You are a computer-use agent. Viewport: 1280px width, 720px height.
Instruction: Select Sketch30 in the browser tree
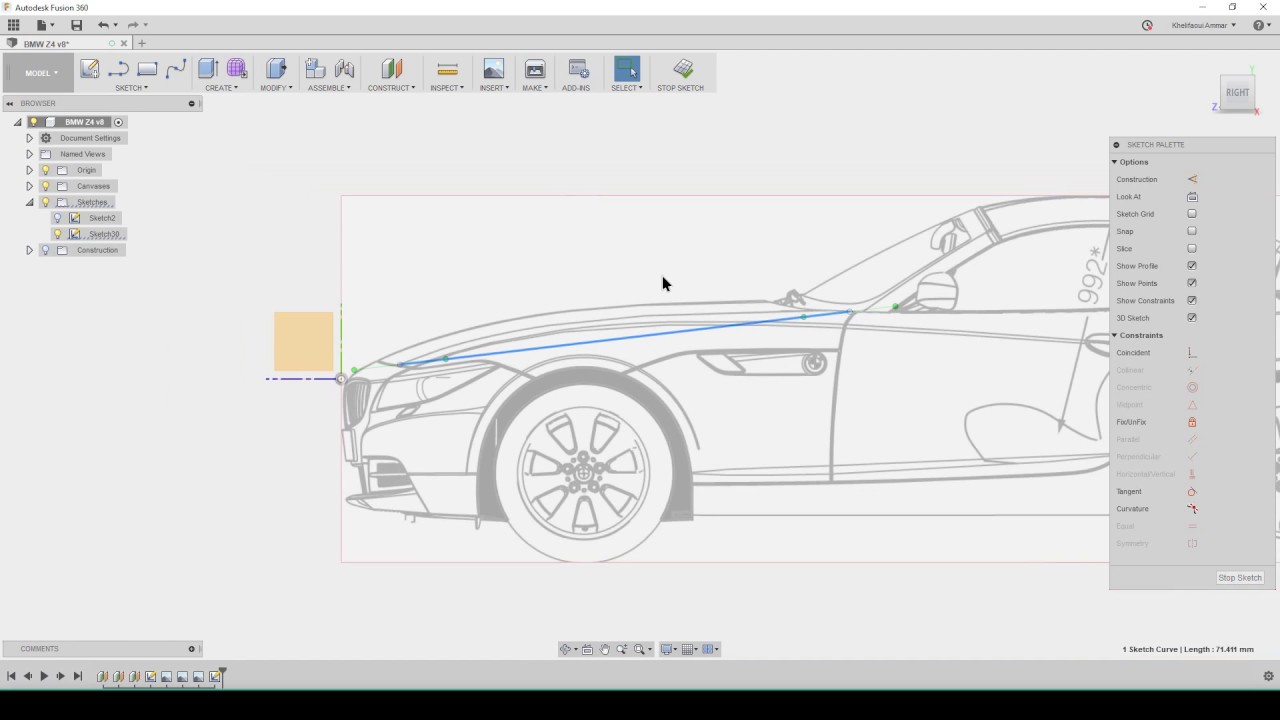104,234
